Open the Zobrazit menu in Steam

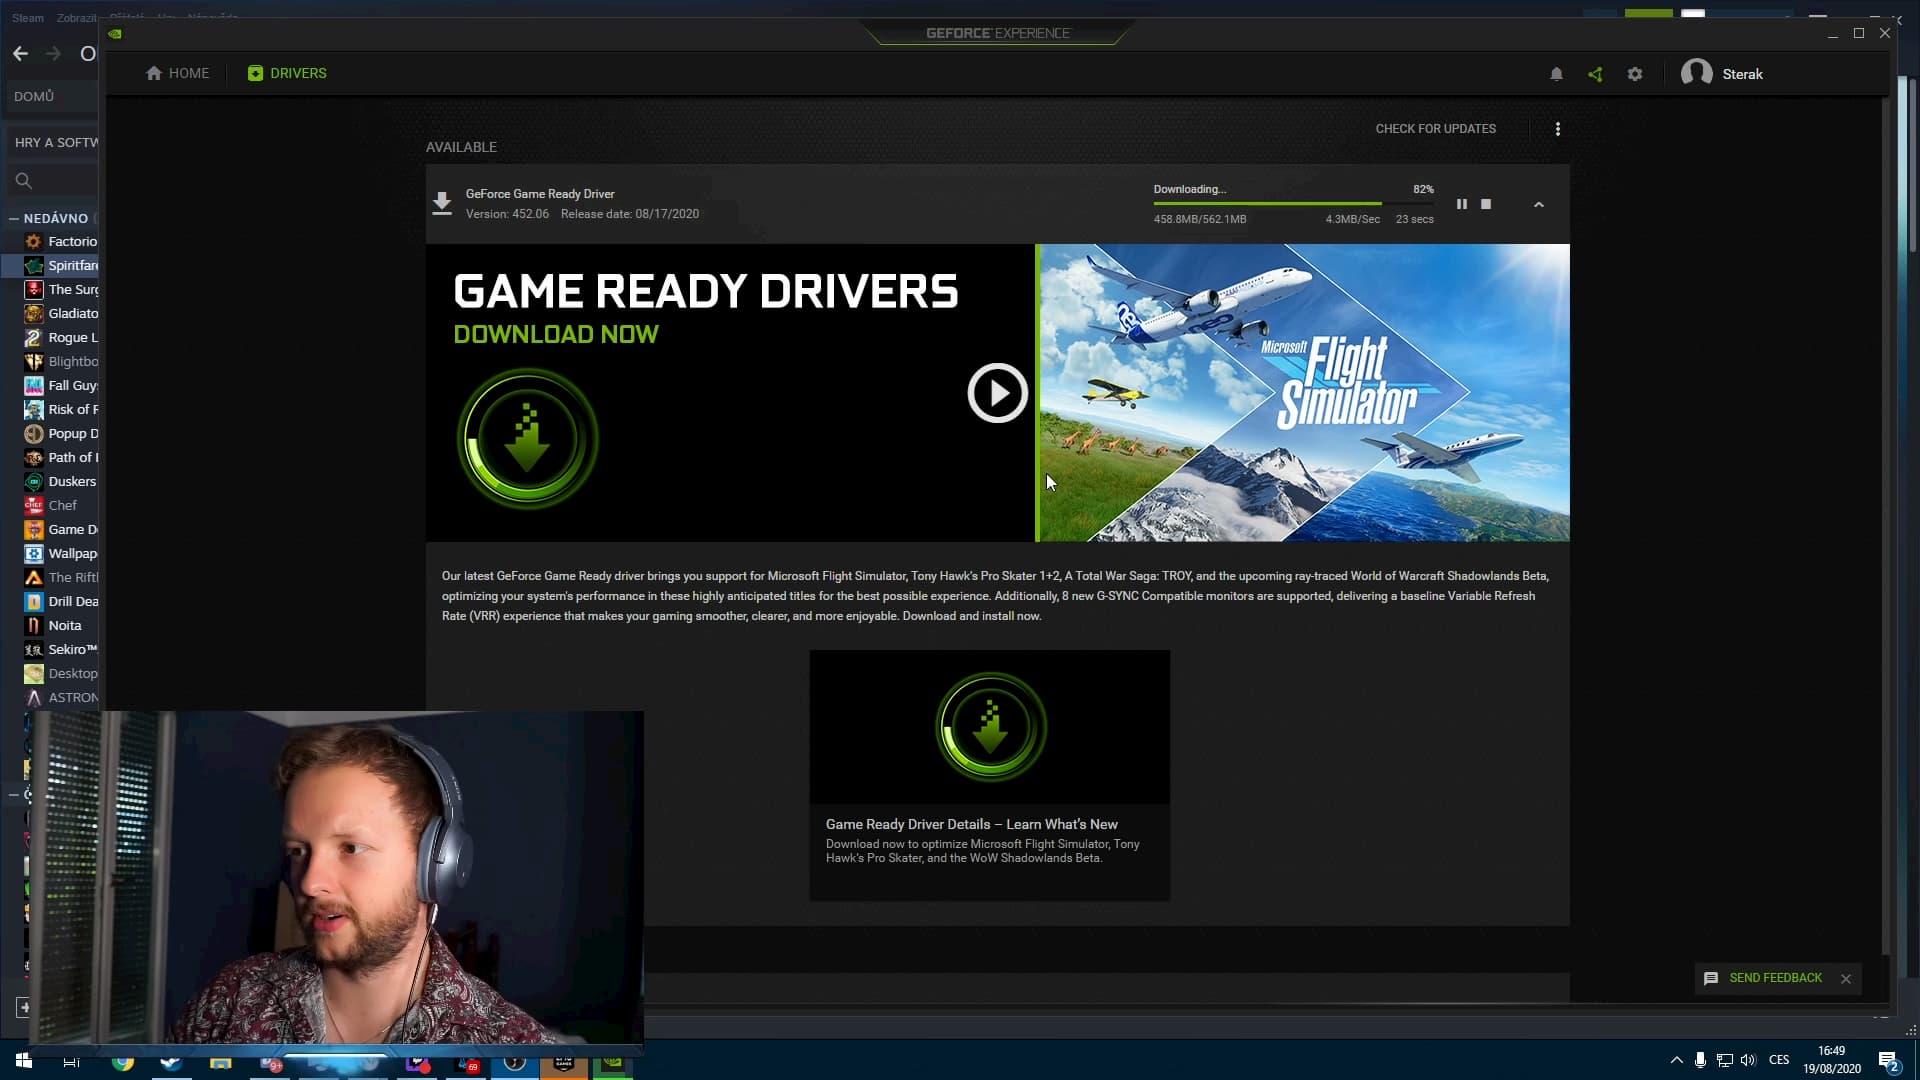point(77,18)
